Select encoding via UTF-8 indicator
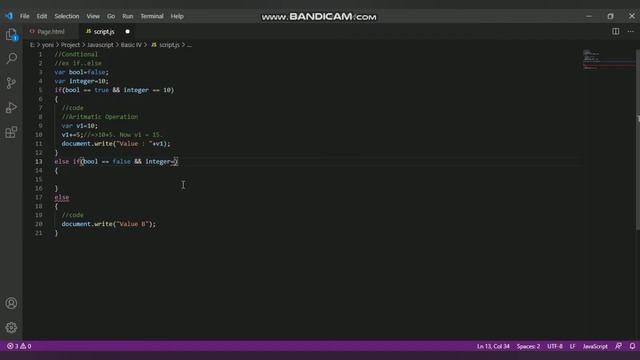The image size is (640, 360). tap(555, 346)
